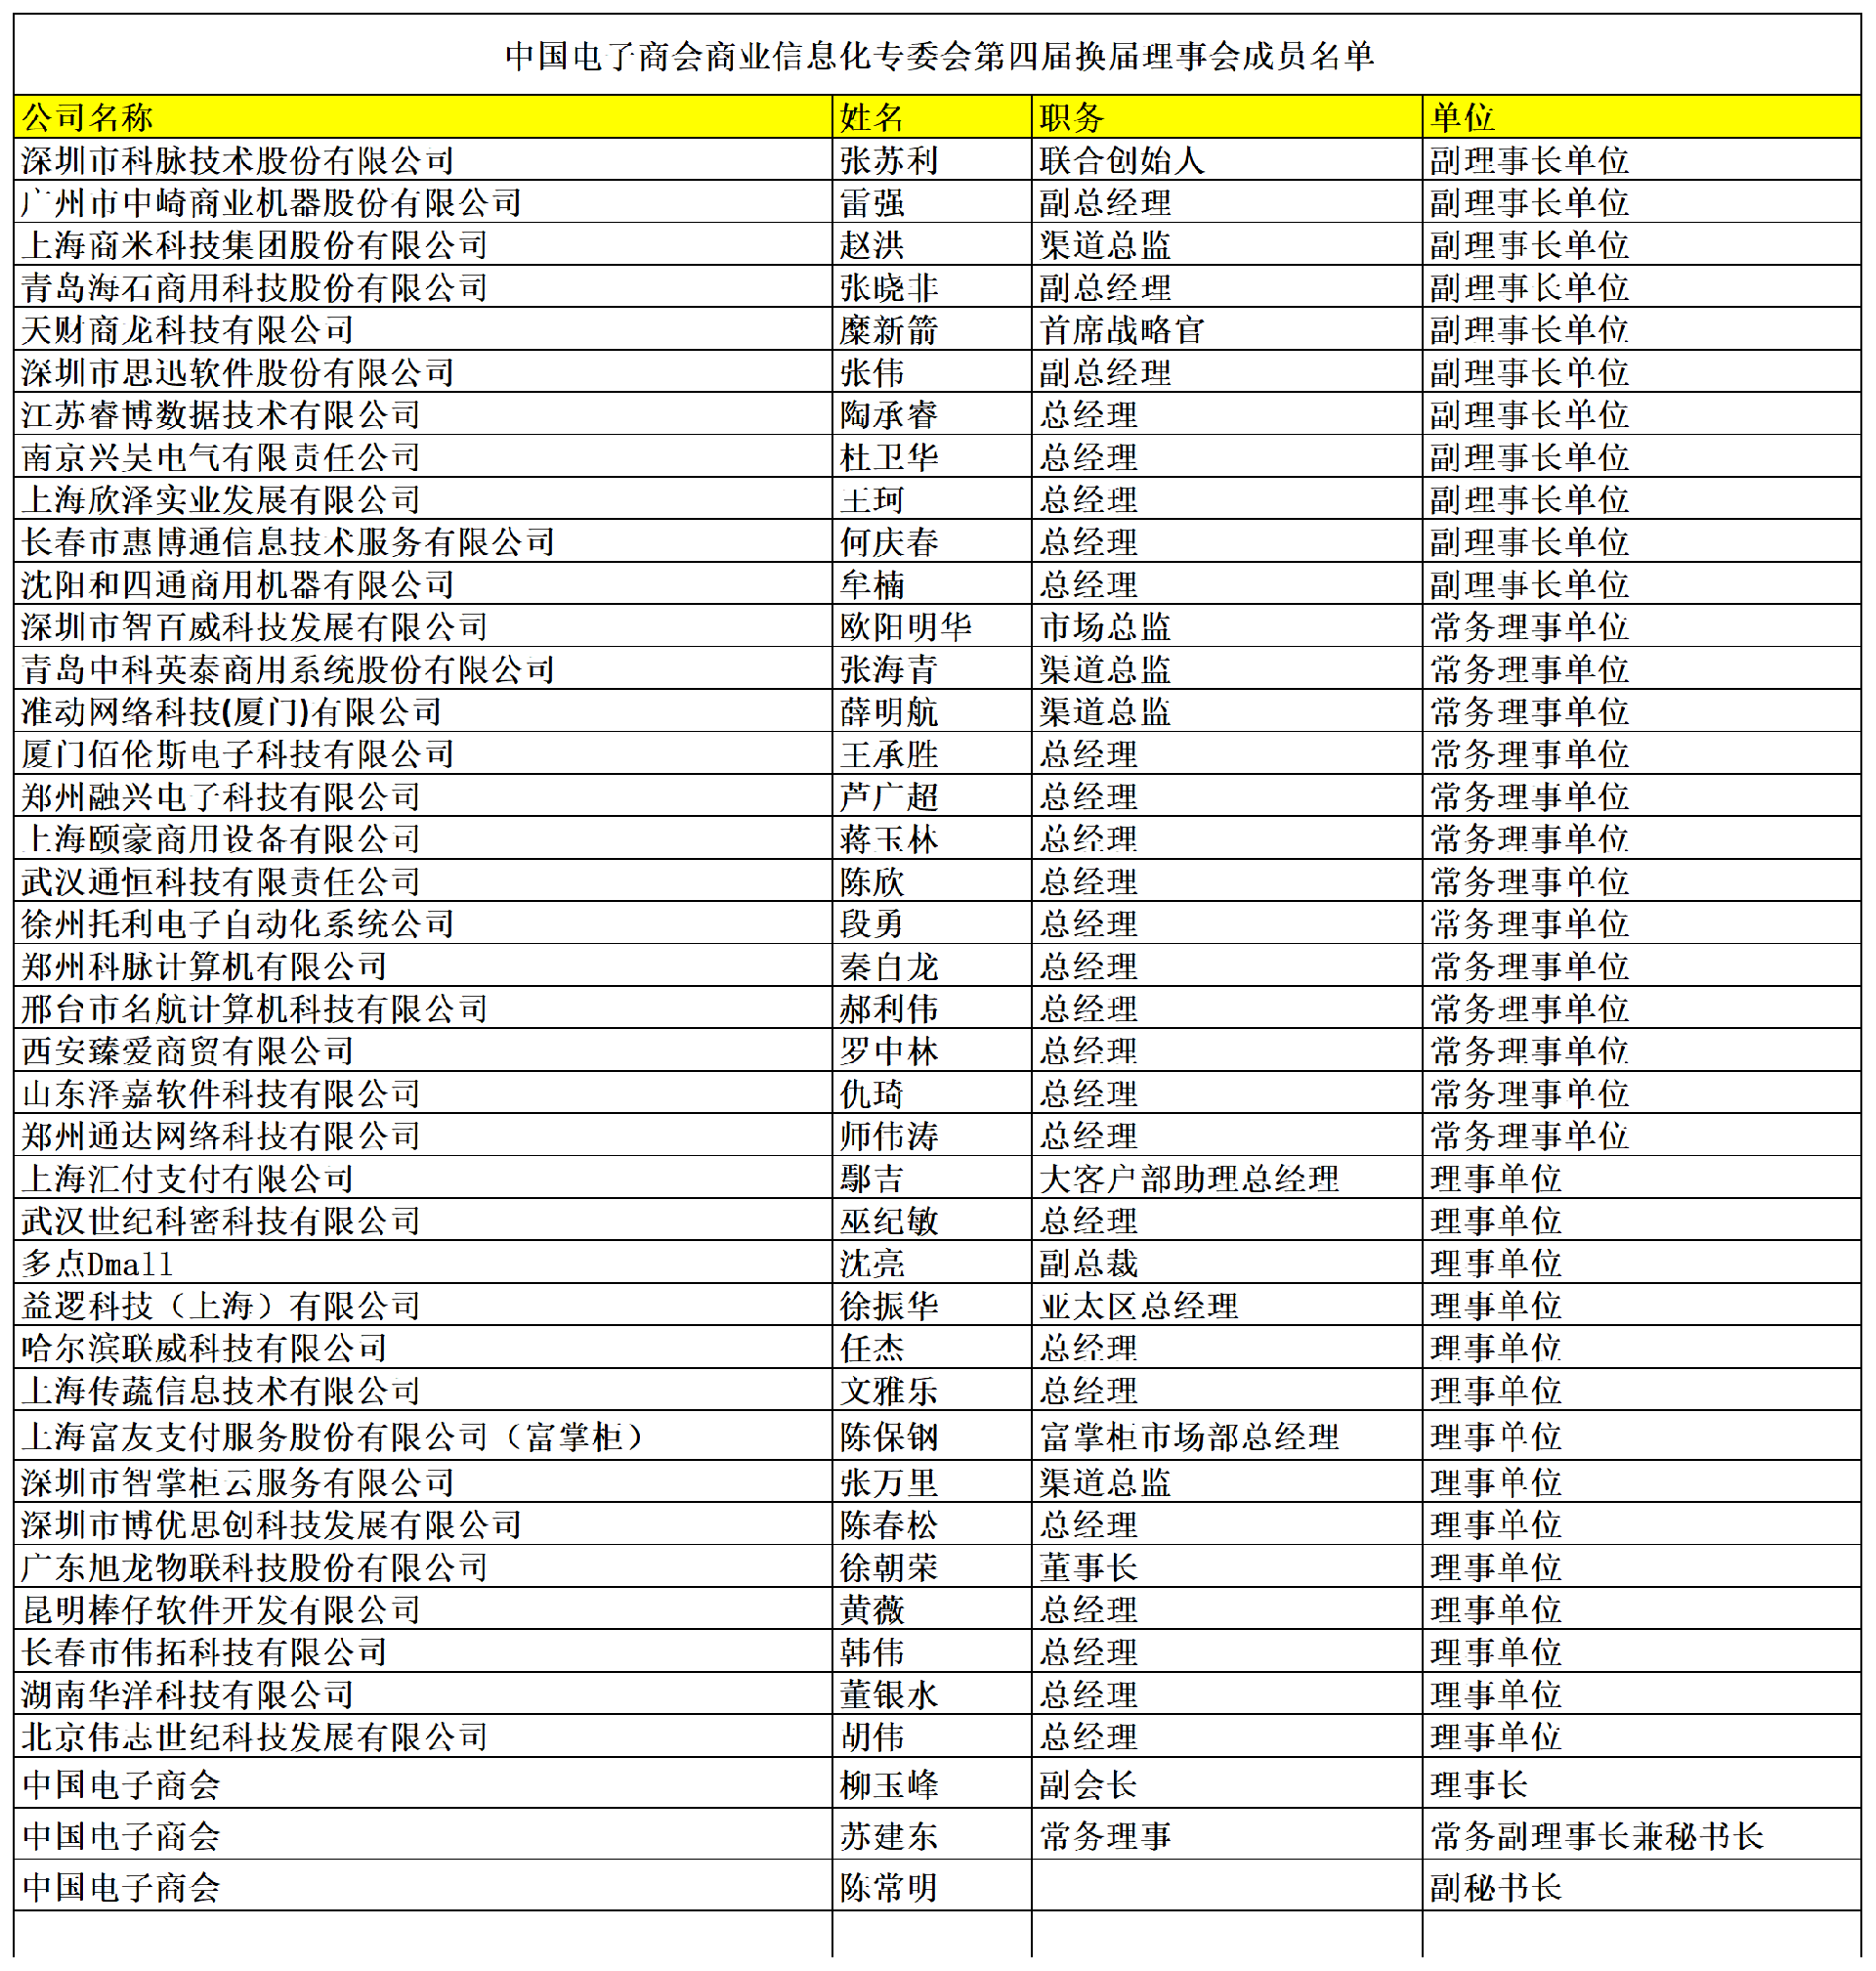This screenshot has height=1971, width=1876.
Task: Select cell 深圳市智掌柜云服务有限公司
Action: [x=423, y=1482]
